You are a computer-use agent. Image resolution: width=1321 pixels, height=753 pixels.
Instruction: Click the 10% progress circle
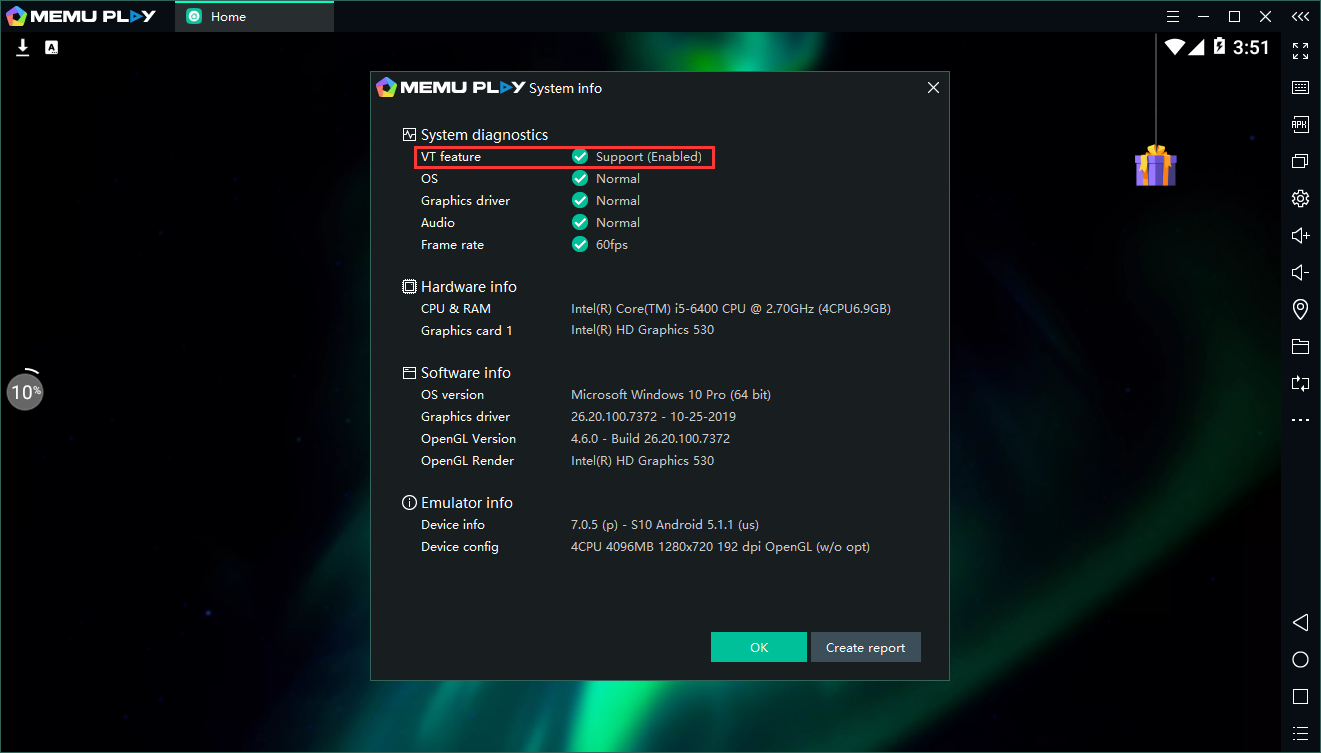25,391
